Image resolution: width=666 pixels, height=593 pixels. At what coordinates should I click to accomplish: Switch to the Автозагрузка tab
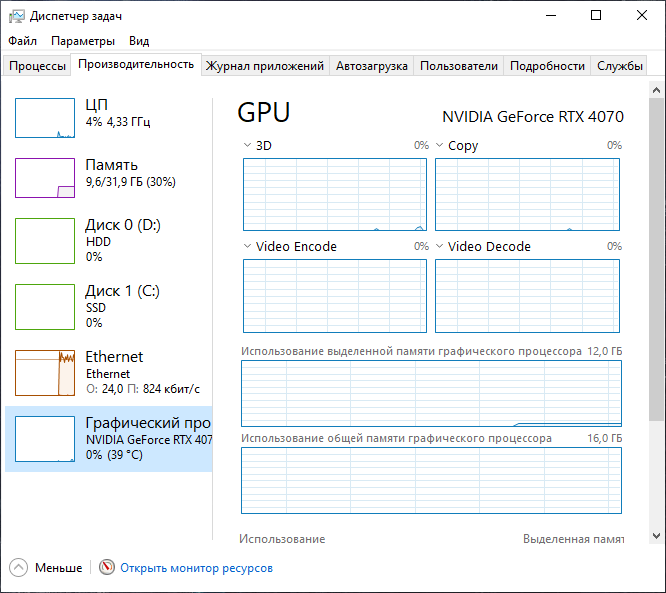pos(372,66)
